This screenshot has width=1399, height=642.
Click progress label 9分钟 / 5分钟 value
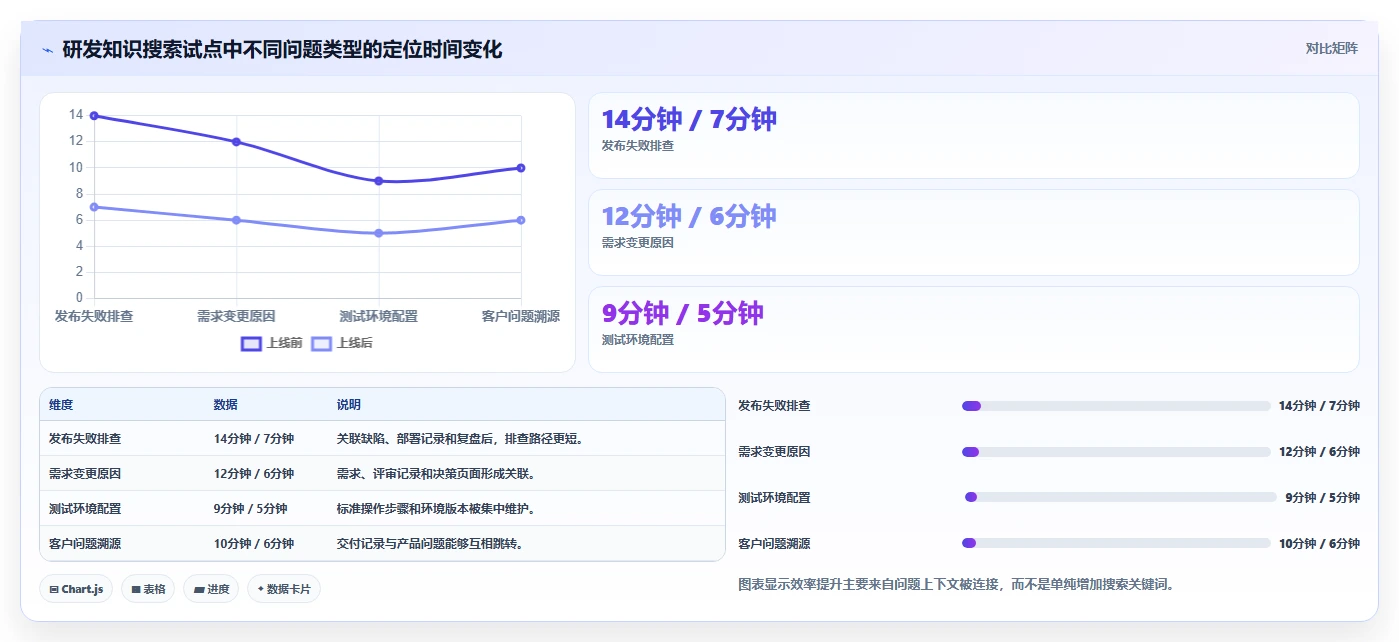(x=1322, y=497)
